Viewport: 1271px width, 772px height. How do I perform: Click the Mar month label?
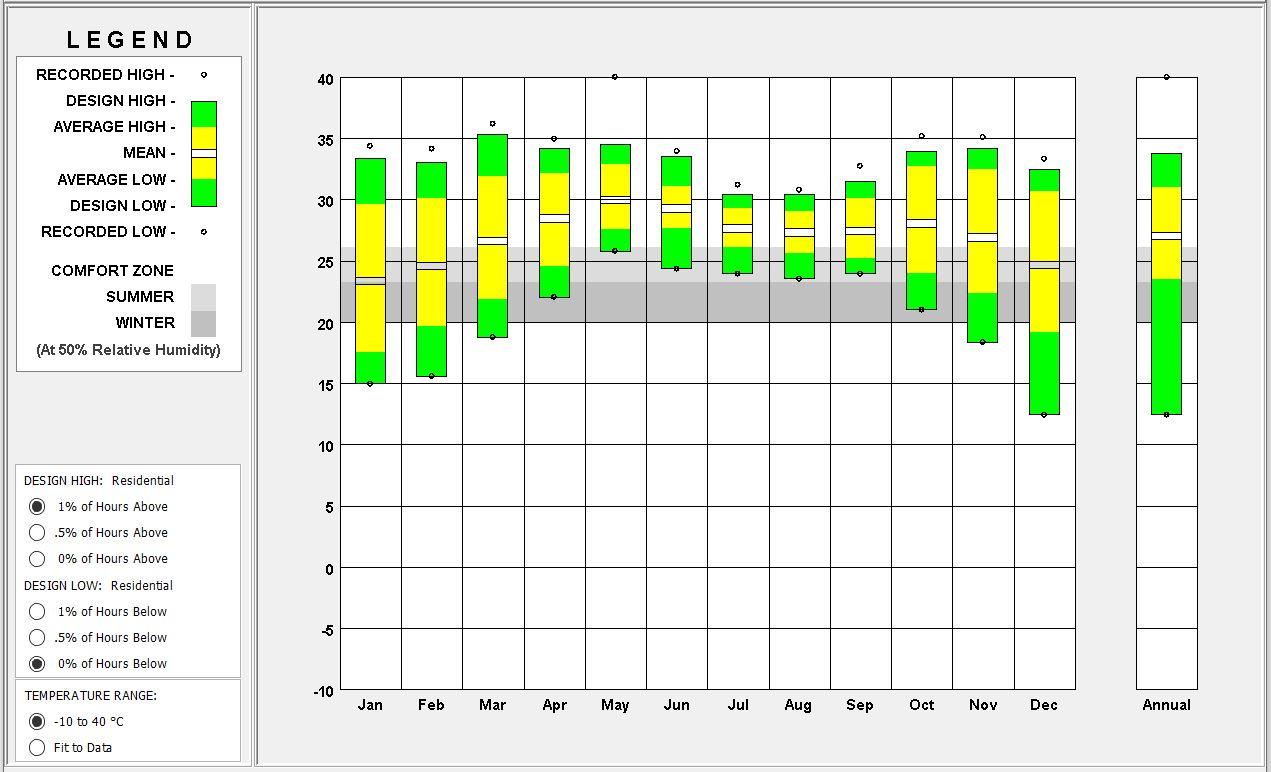[492, 705]
